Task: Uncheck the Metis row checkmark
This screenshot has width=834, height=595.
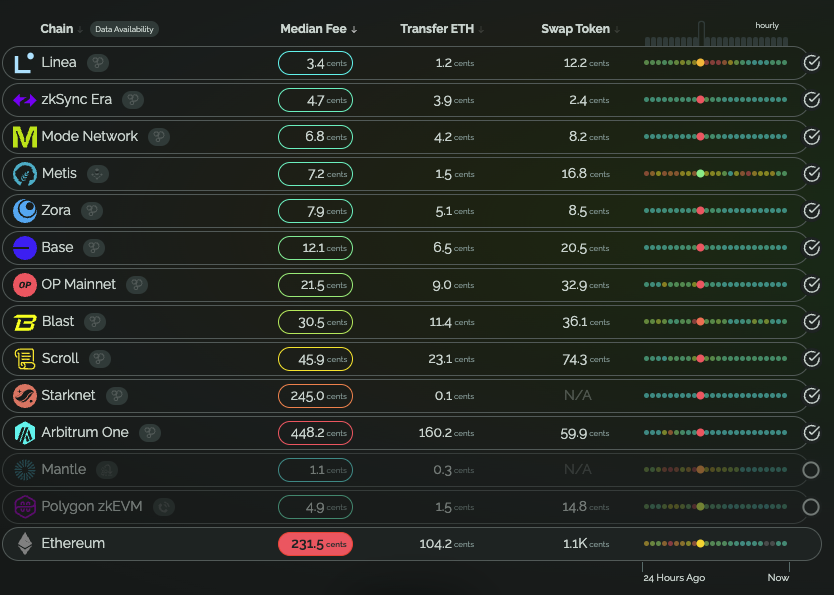Action: point(812,174)
